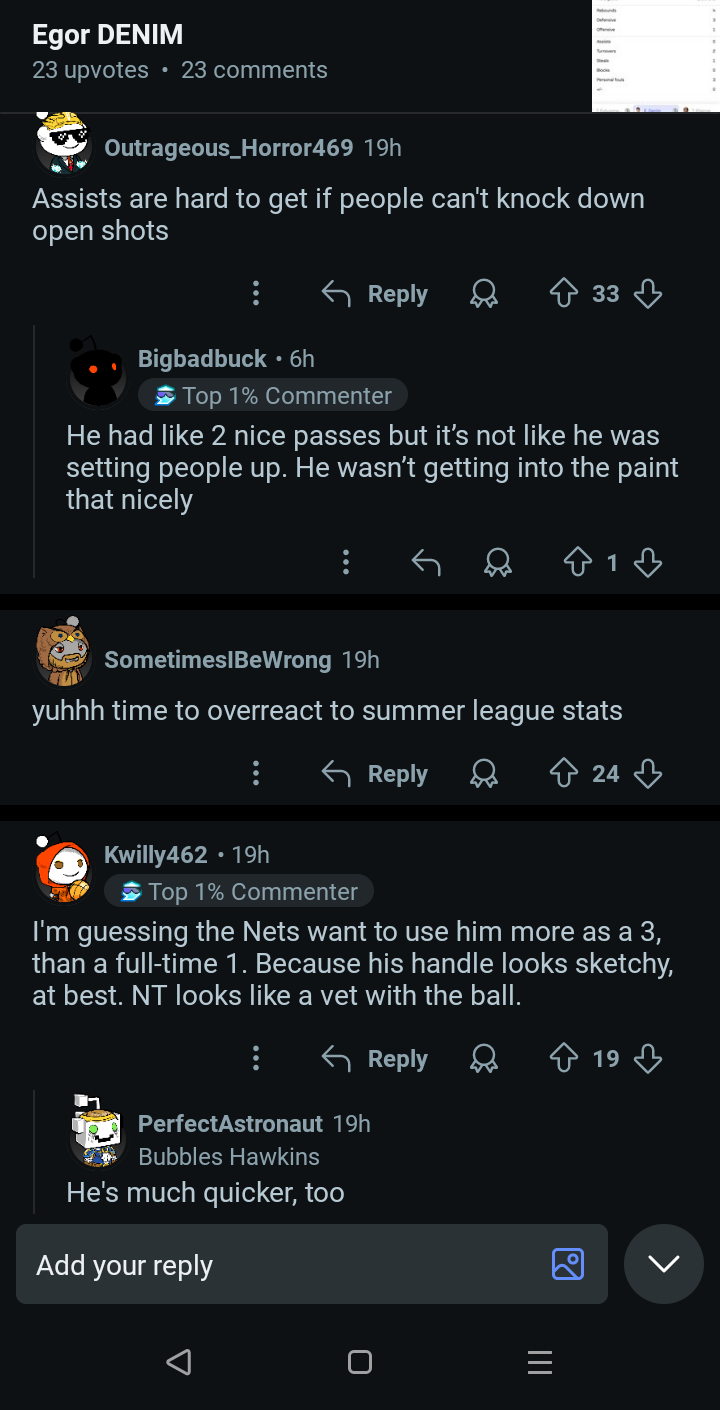Tap reply arrow on Bigbadbuck's comment
The width and height of the screenshot is (720, 1410).
tap(426, 563)
